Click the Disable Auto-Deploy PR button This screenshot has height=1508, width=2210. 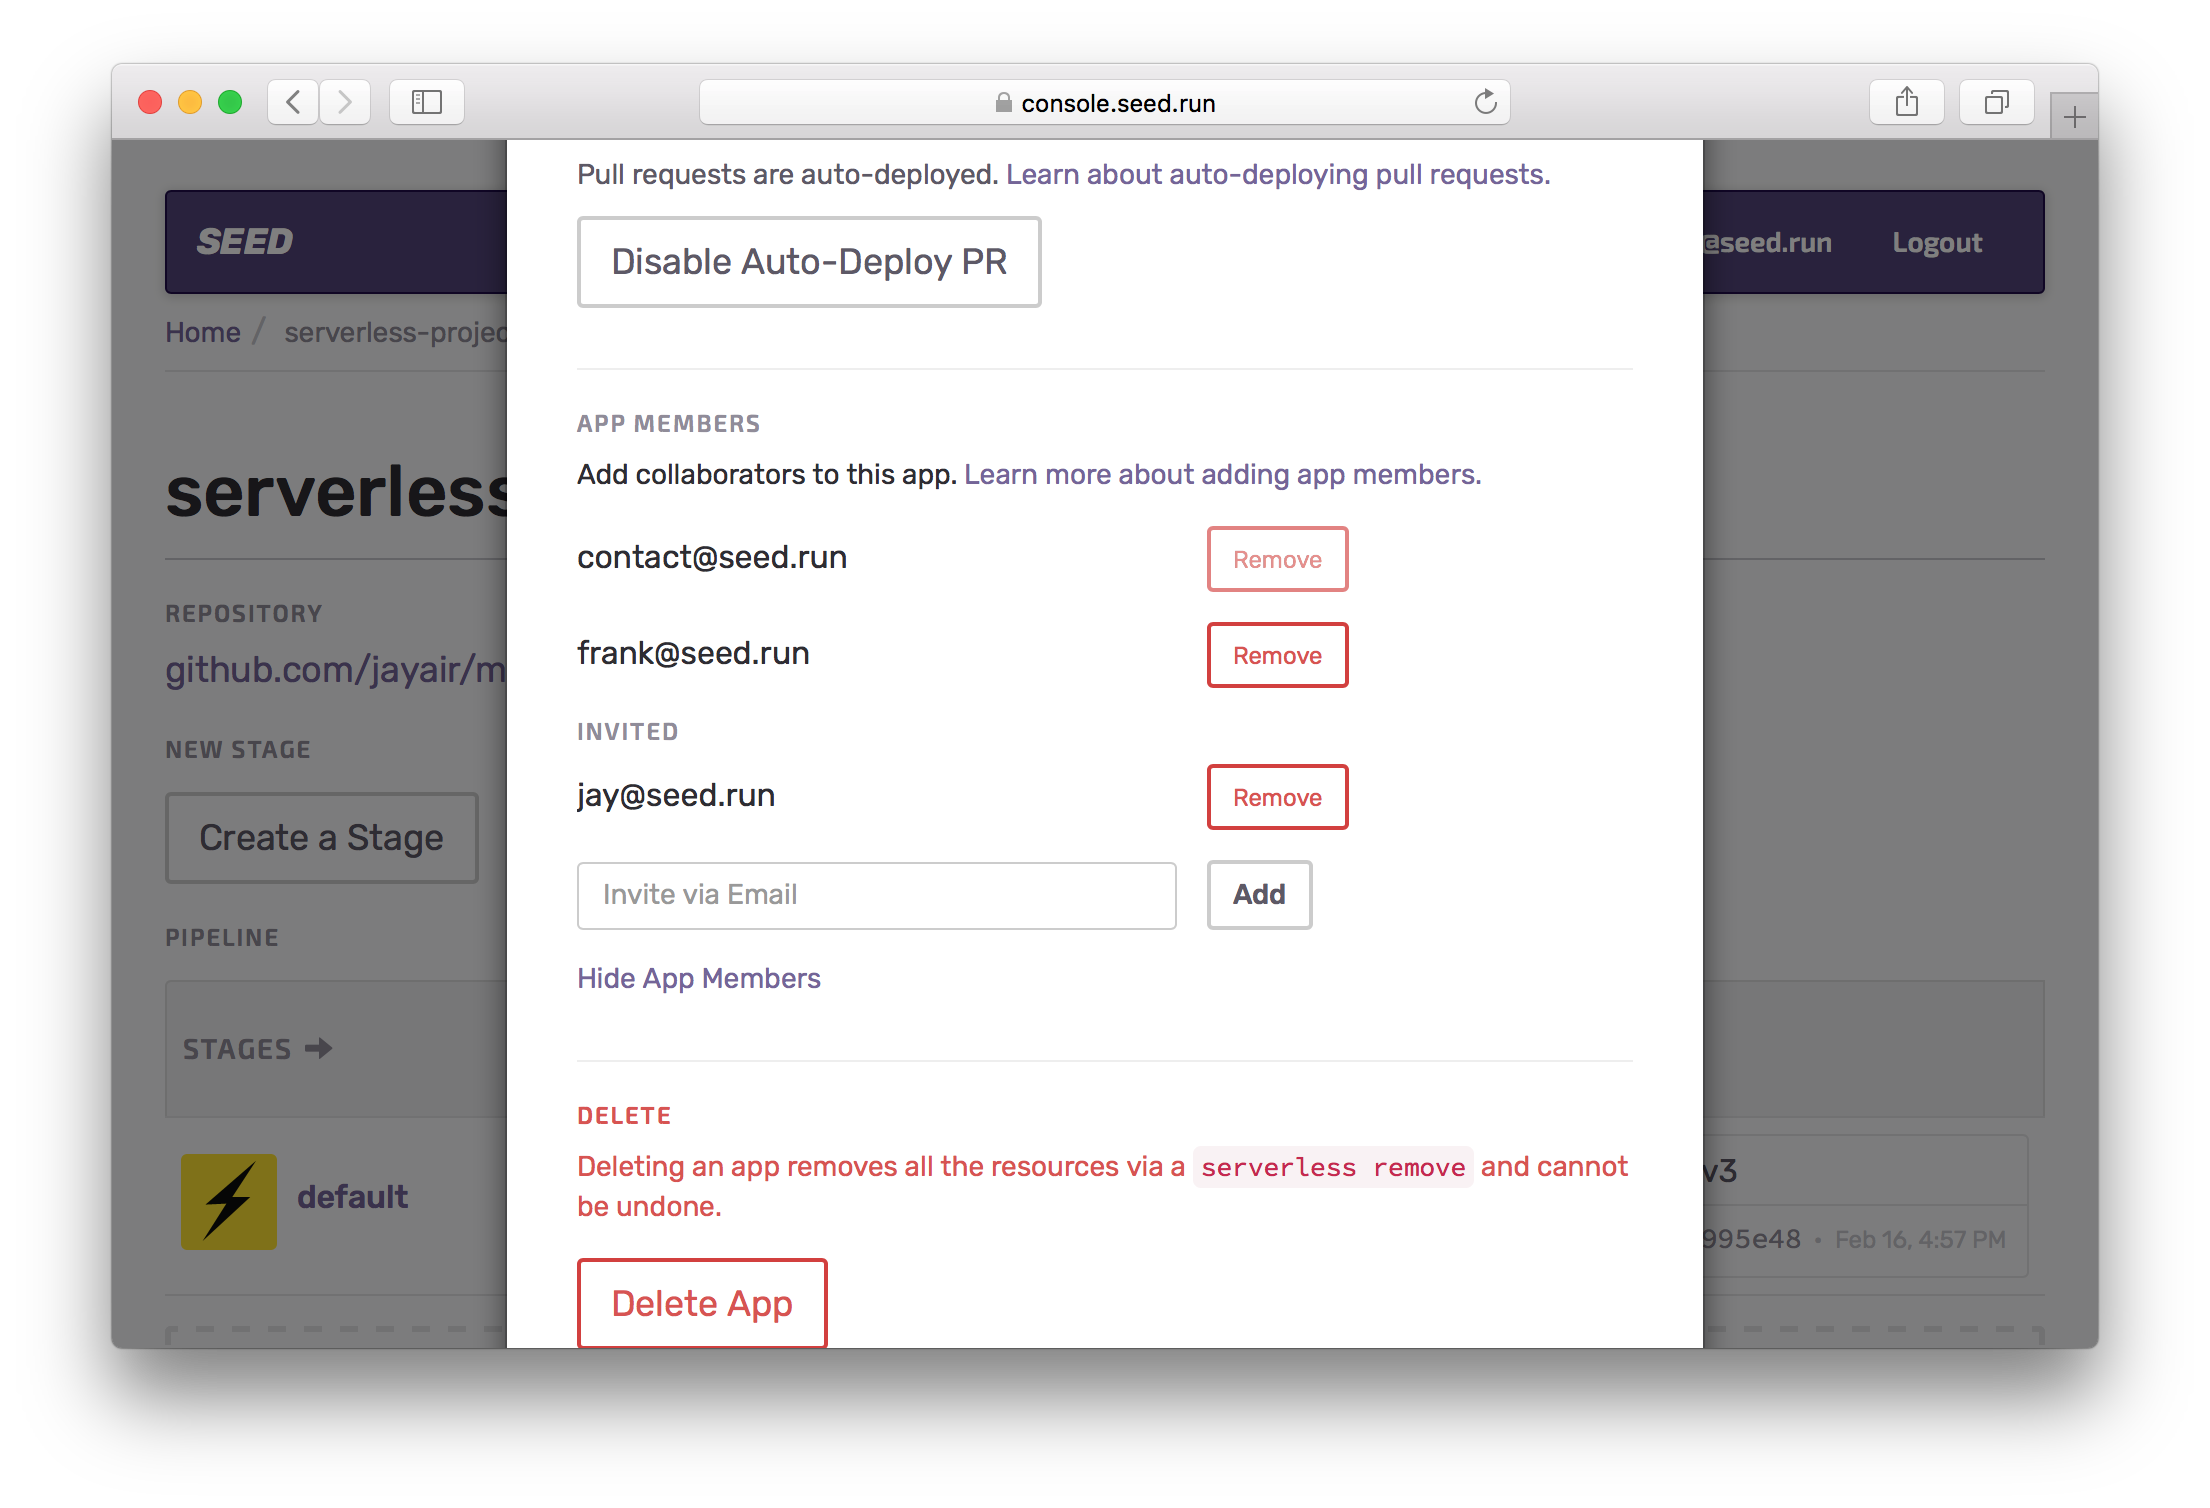pos(809,262)
